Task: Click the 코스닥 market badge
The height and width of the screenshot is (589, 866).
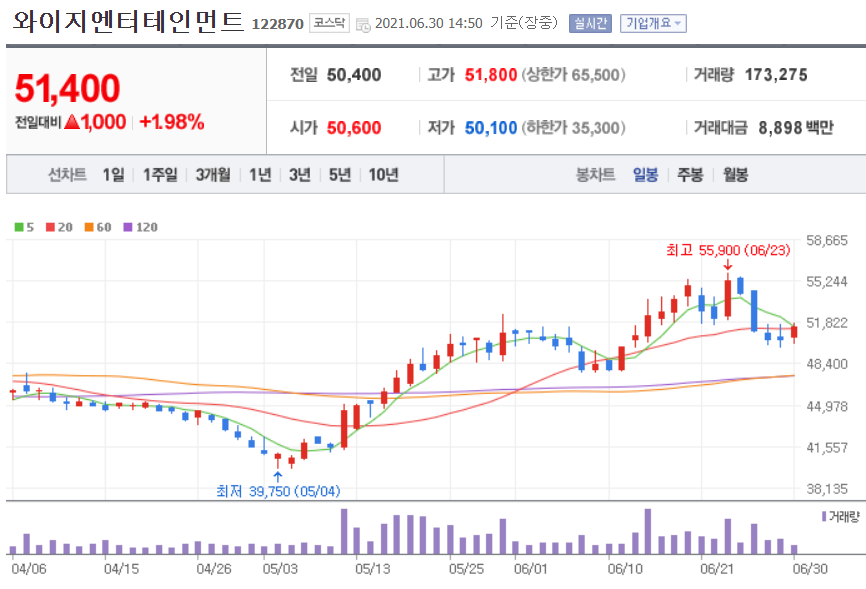Action: pos(329,23)
